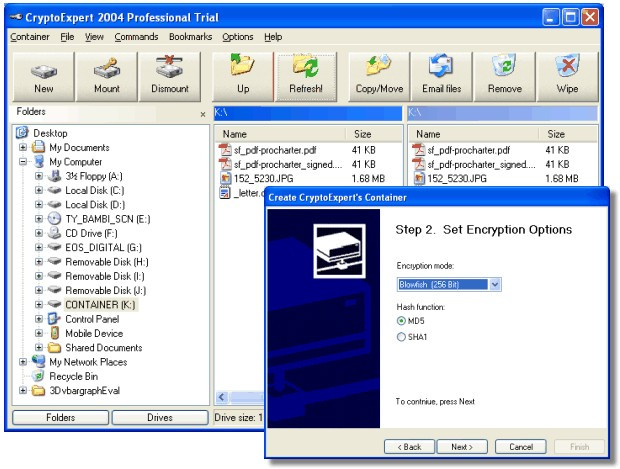This screenshot has height=469, width=620.
Task: Expand the Removable Disk (H:) node
Action: tap(39, 261)
